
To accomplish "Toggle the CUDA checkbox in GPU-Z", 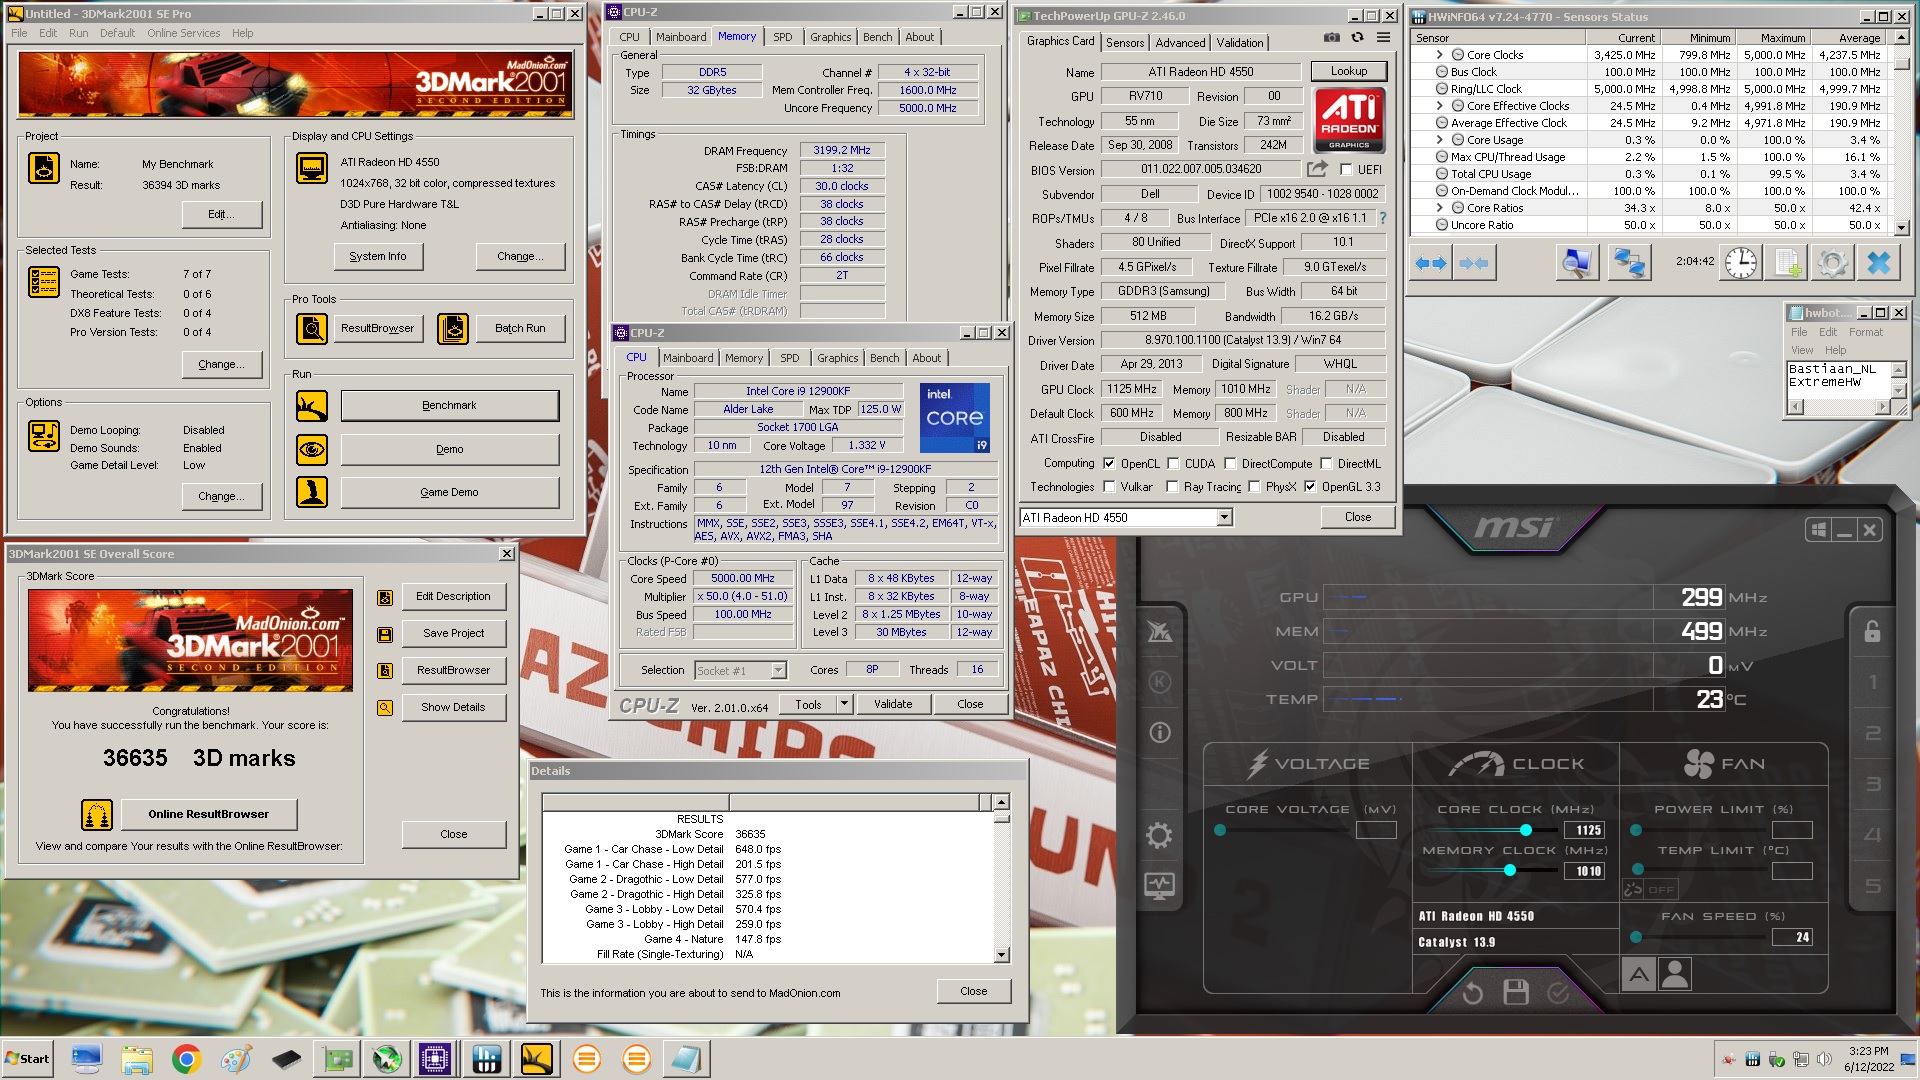I will click(1173, 463).
